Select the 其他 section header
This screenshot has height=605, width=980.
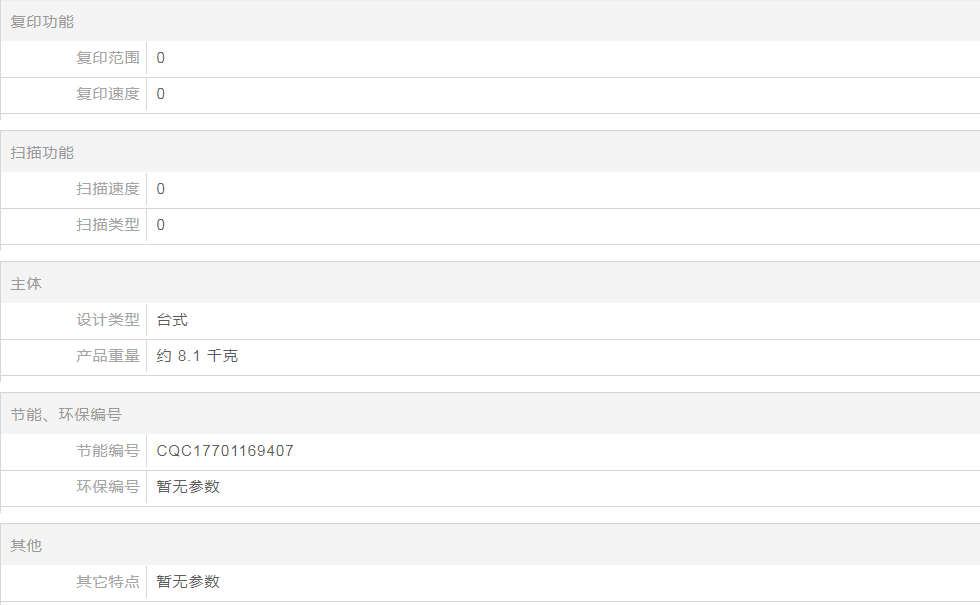tap(26, 546)
